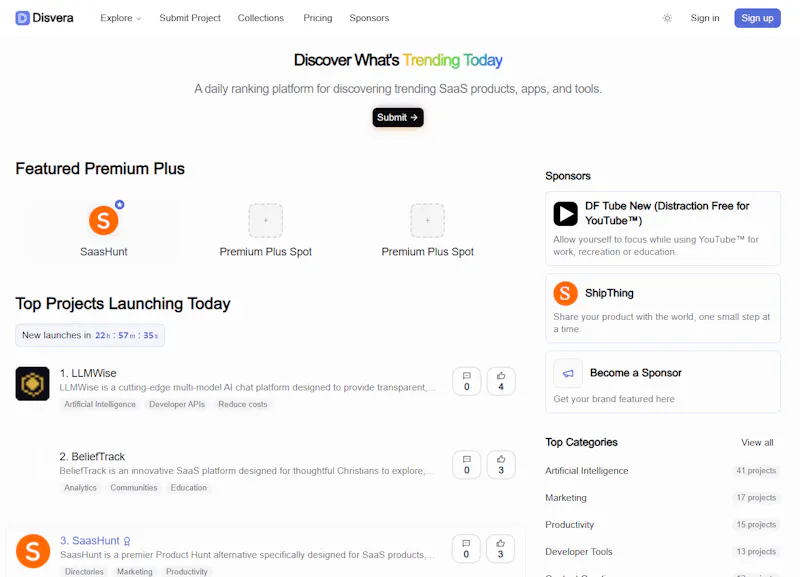The width and height of the screenshot is (800, 577).
Task: Click the black Submit button
Action: [397, 117]
